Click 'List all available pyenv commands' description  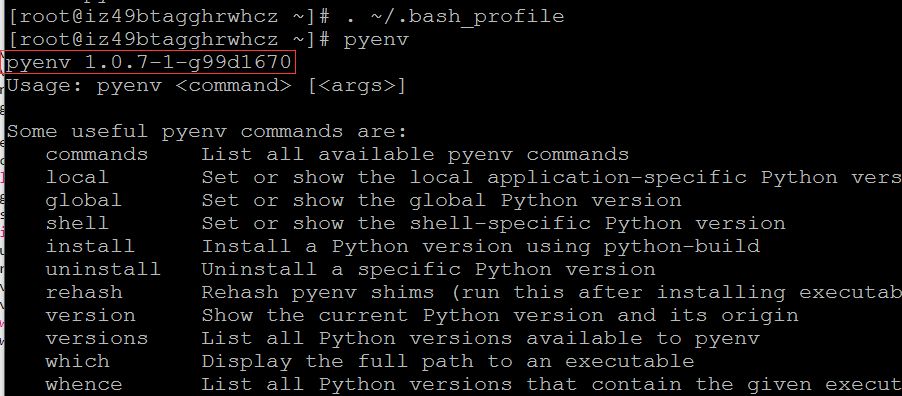pos(415,154)
